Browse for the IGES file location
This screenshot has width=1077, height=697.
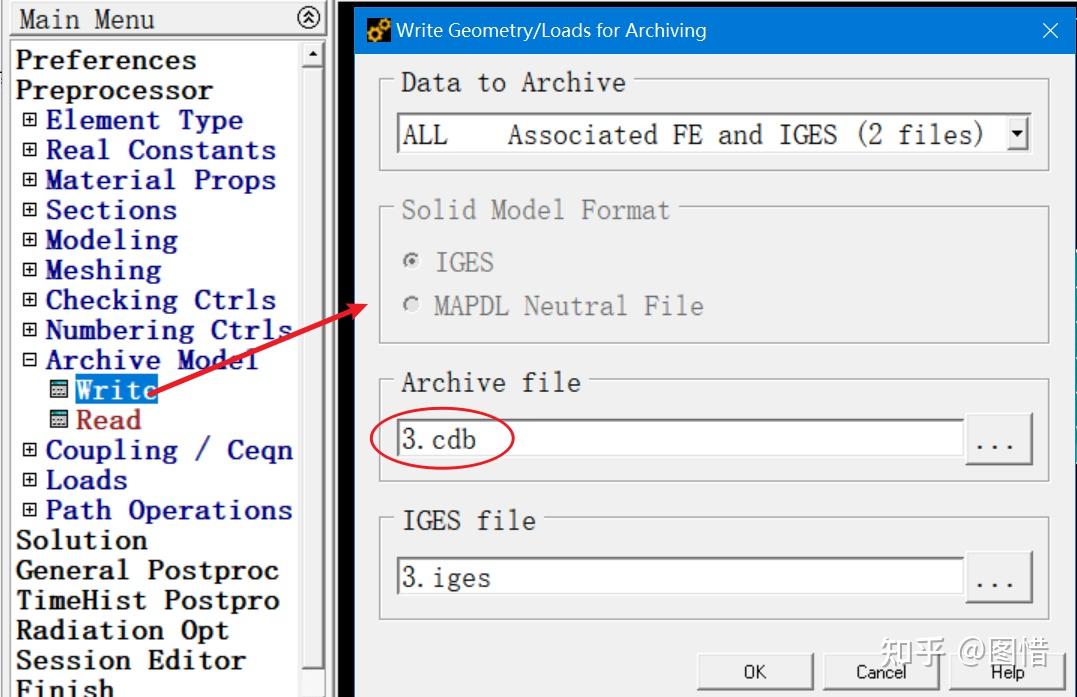[x=996, y=579]
